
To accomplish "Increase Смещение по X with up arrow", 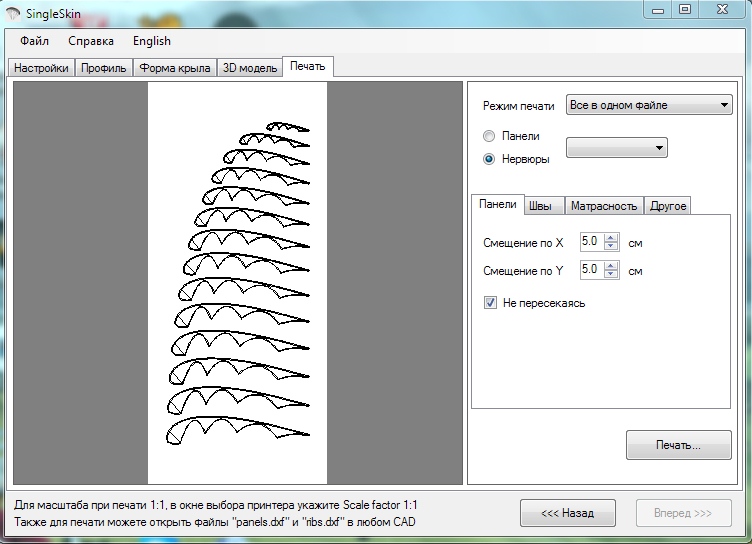I will click(x=611, y=237).
